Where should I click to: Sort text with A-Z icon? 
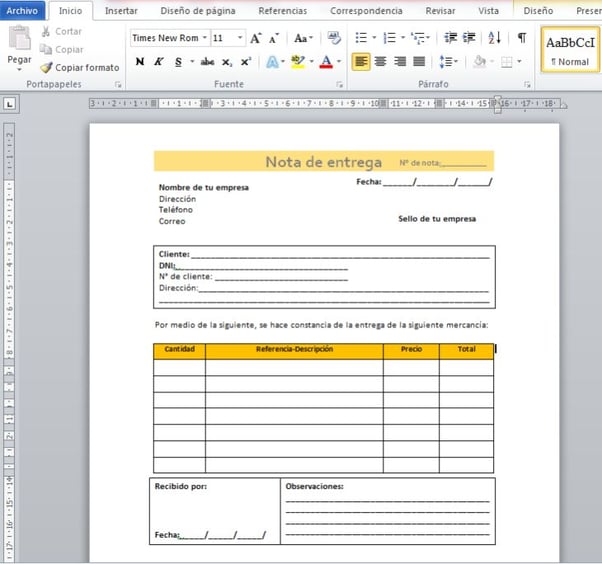pos(494,38)
